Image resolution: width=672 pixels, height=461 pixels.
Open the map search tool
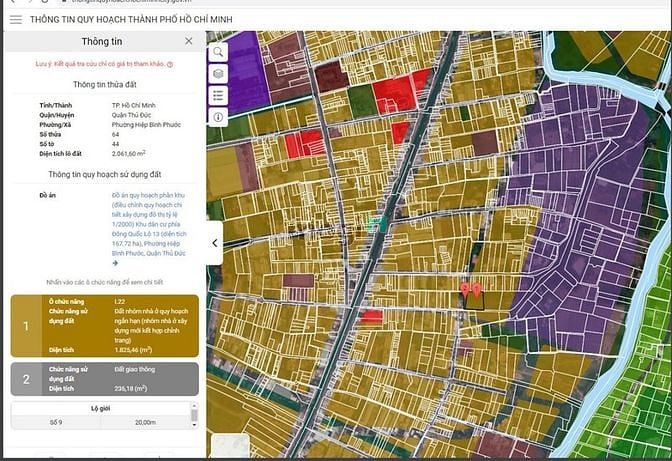click(x=218, y=52)
